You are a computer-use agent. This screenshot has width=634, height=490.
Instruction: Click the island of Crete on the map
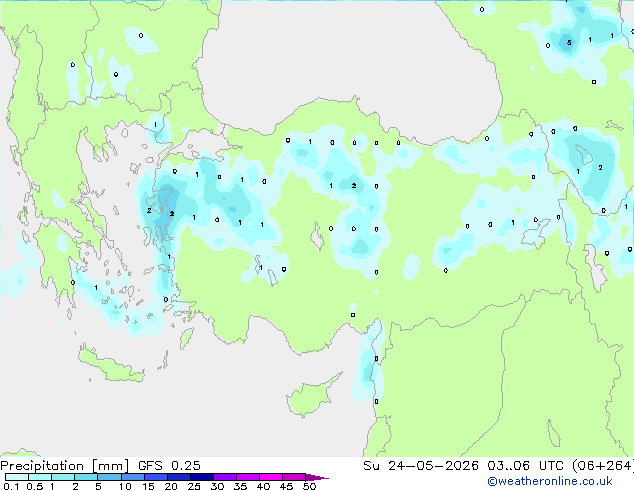pyautogui.click(x=111, y=366)
